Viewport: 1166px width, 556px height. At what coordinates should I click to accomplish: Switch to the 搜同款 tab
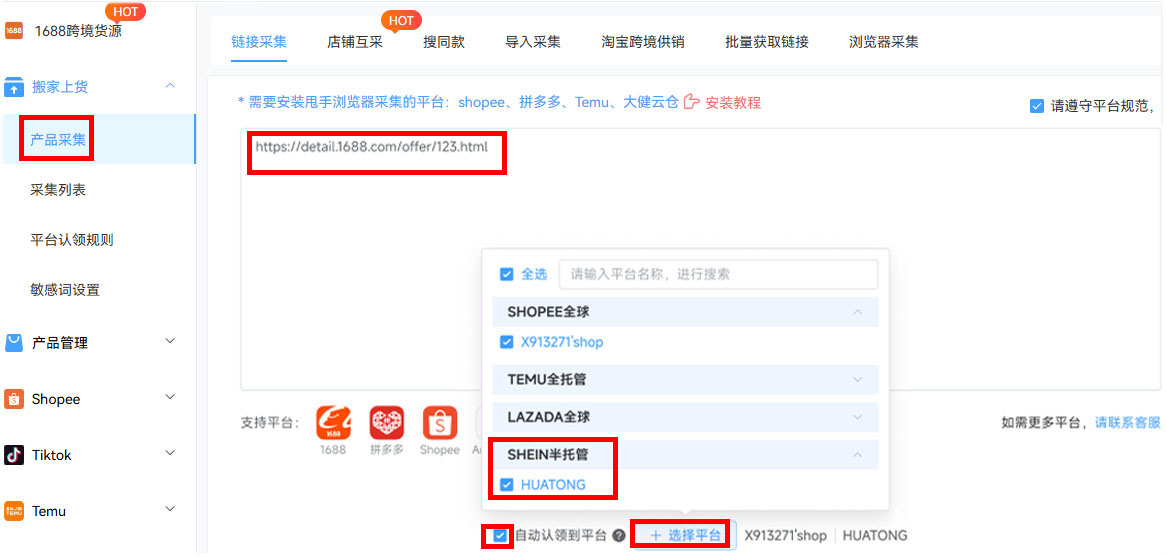(x=444, y=42)
